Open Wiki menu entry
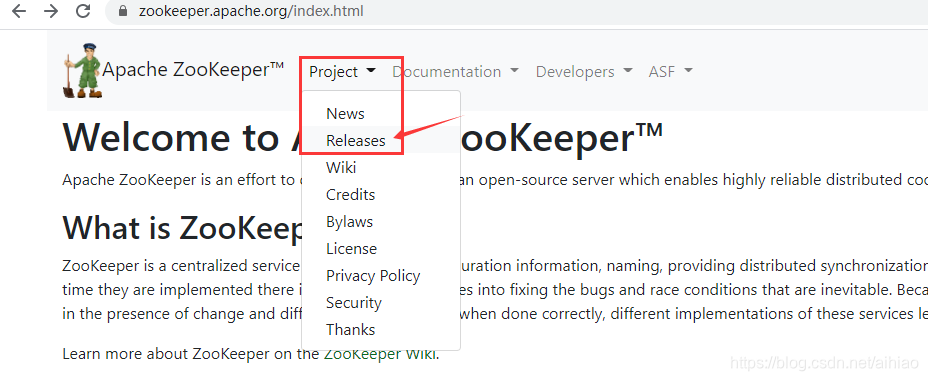 (x=381, y=168)
